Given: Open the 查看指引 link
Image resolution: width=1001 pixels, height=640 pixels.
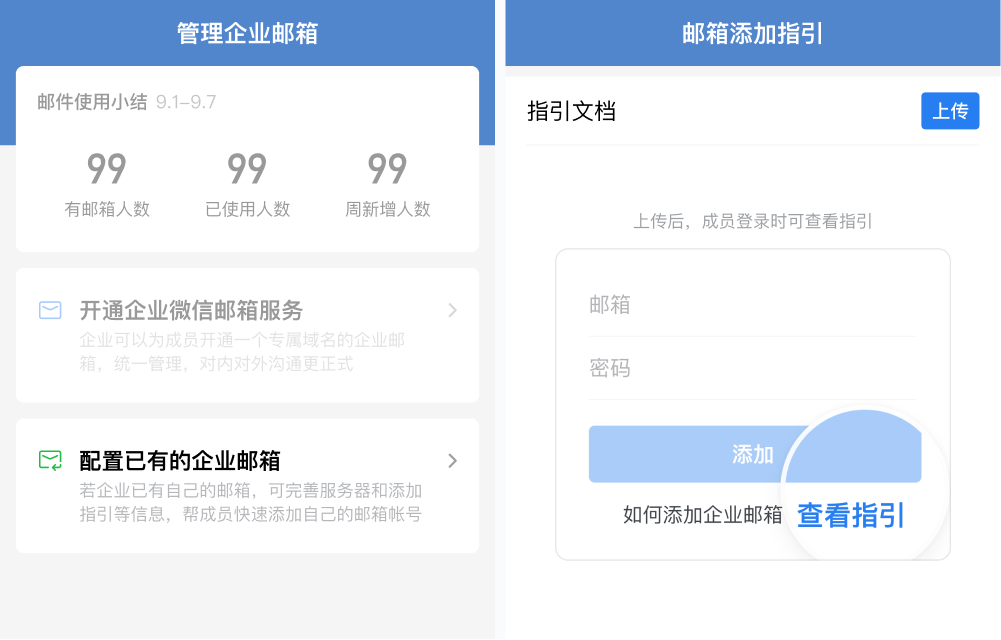Looking at the screenshot, I should click(x=851, y=515).
